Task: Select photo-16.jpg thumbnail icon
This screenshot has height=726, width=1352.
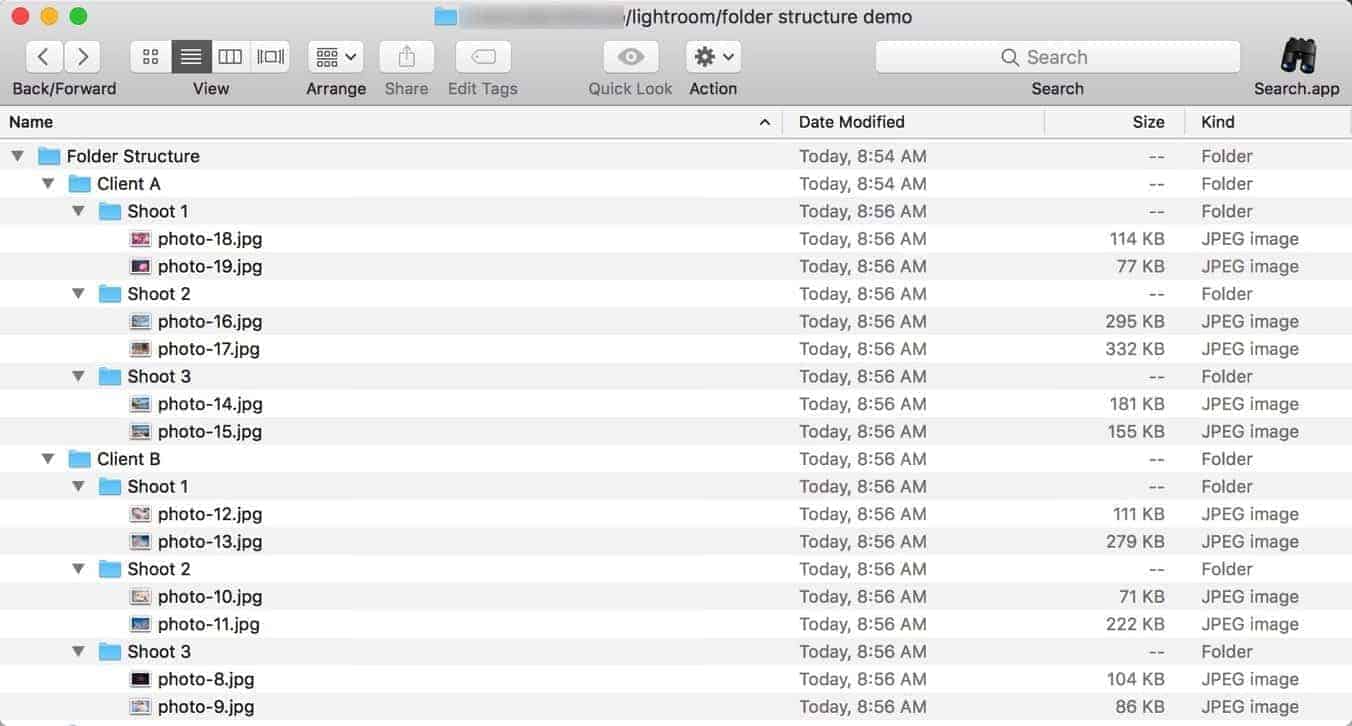Action: pyautogui.click(x=141, y=321)
